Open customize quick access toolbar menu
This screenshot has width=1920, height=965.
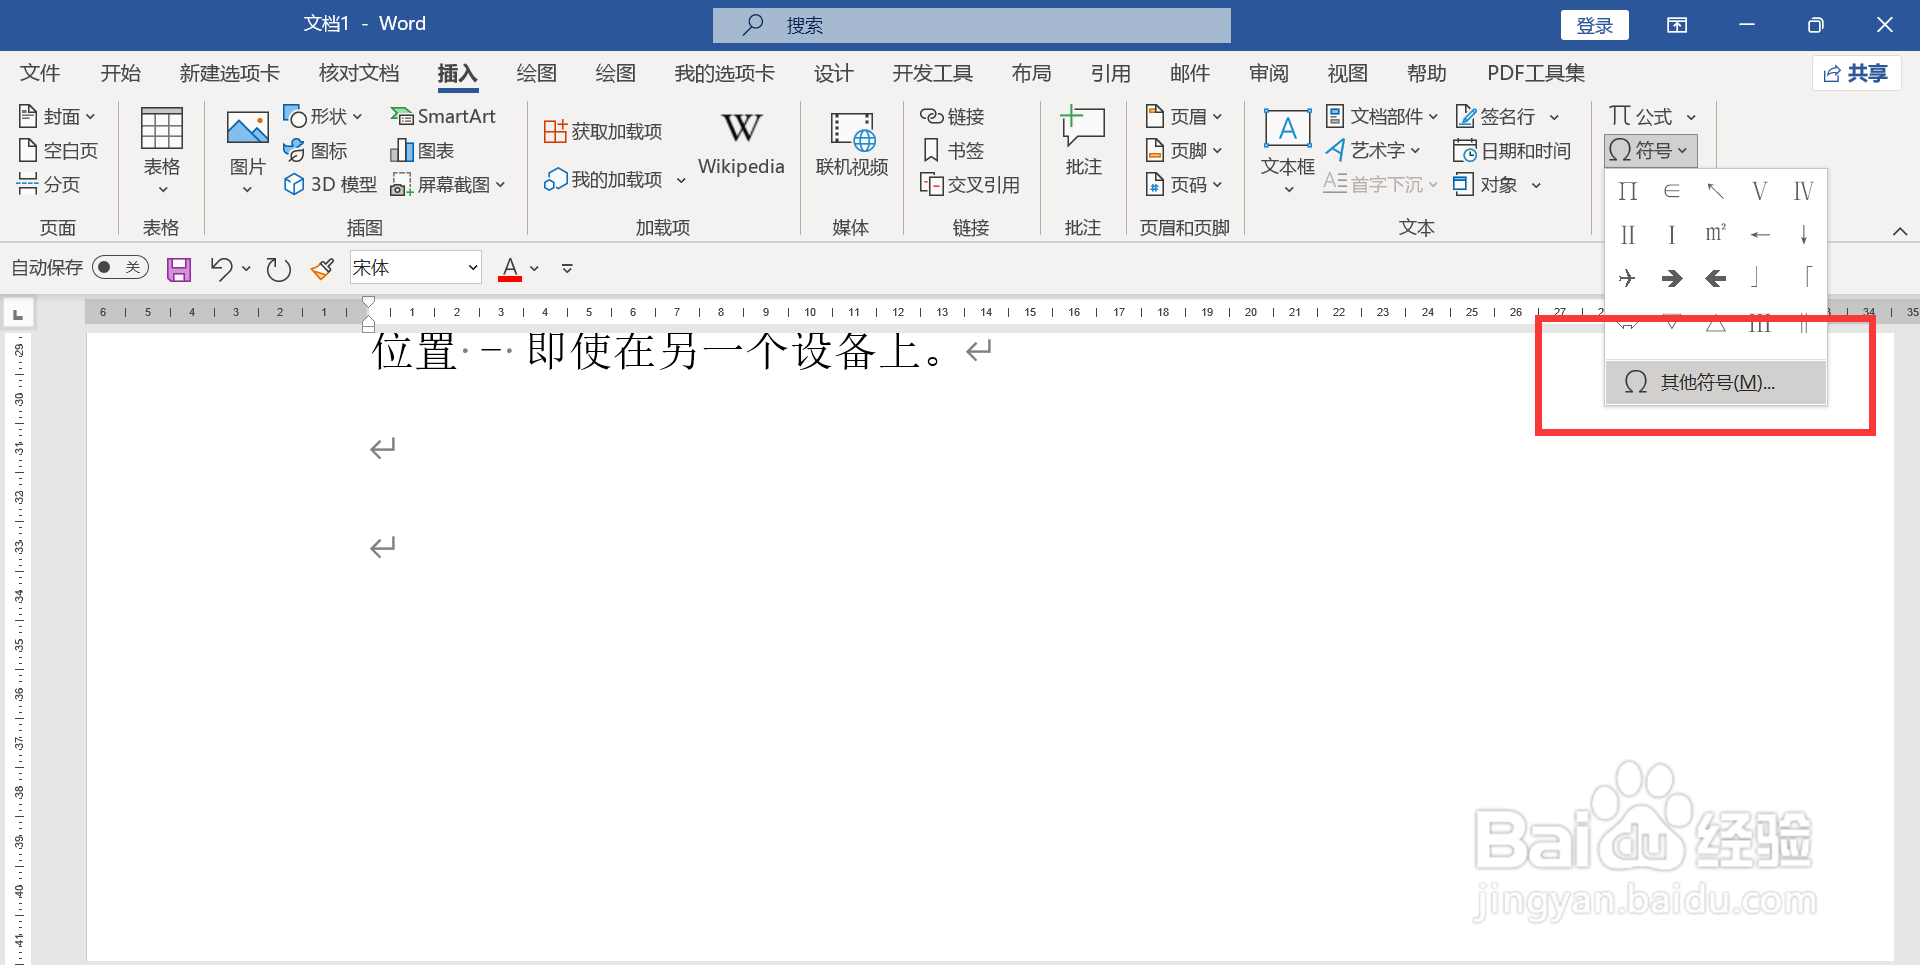[567, 268]
